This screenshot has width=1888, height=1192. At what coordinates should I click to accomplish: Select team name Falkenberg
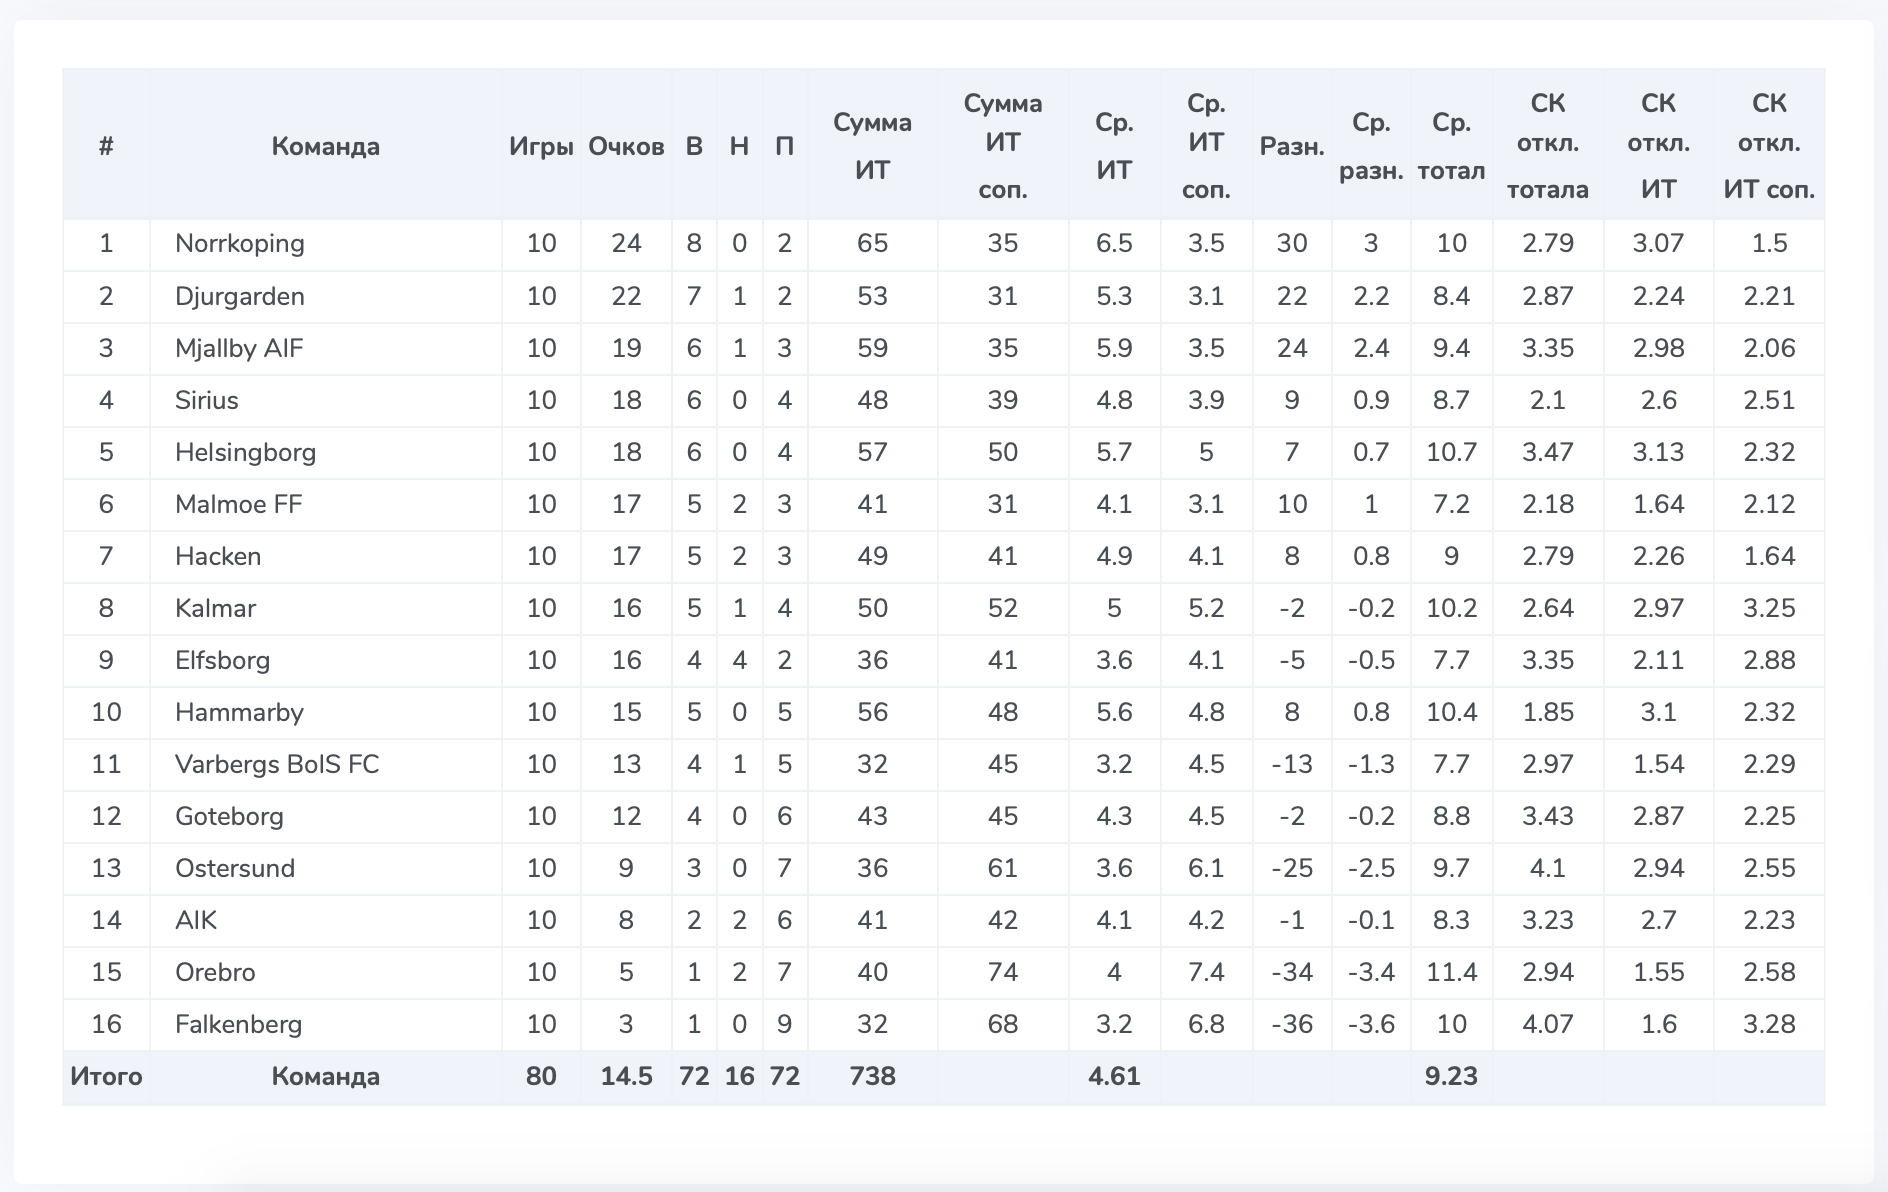(x=238, y=1024)
